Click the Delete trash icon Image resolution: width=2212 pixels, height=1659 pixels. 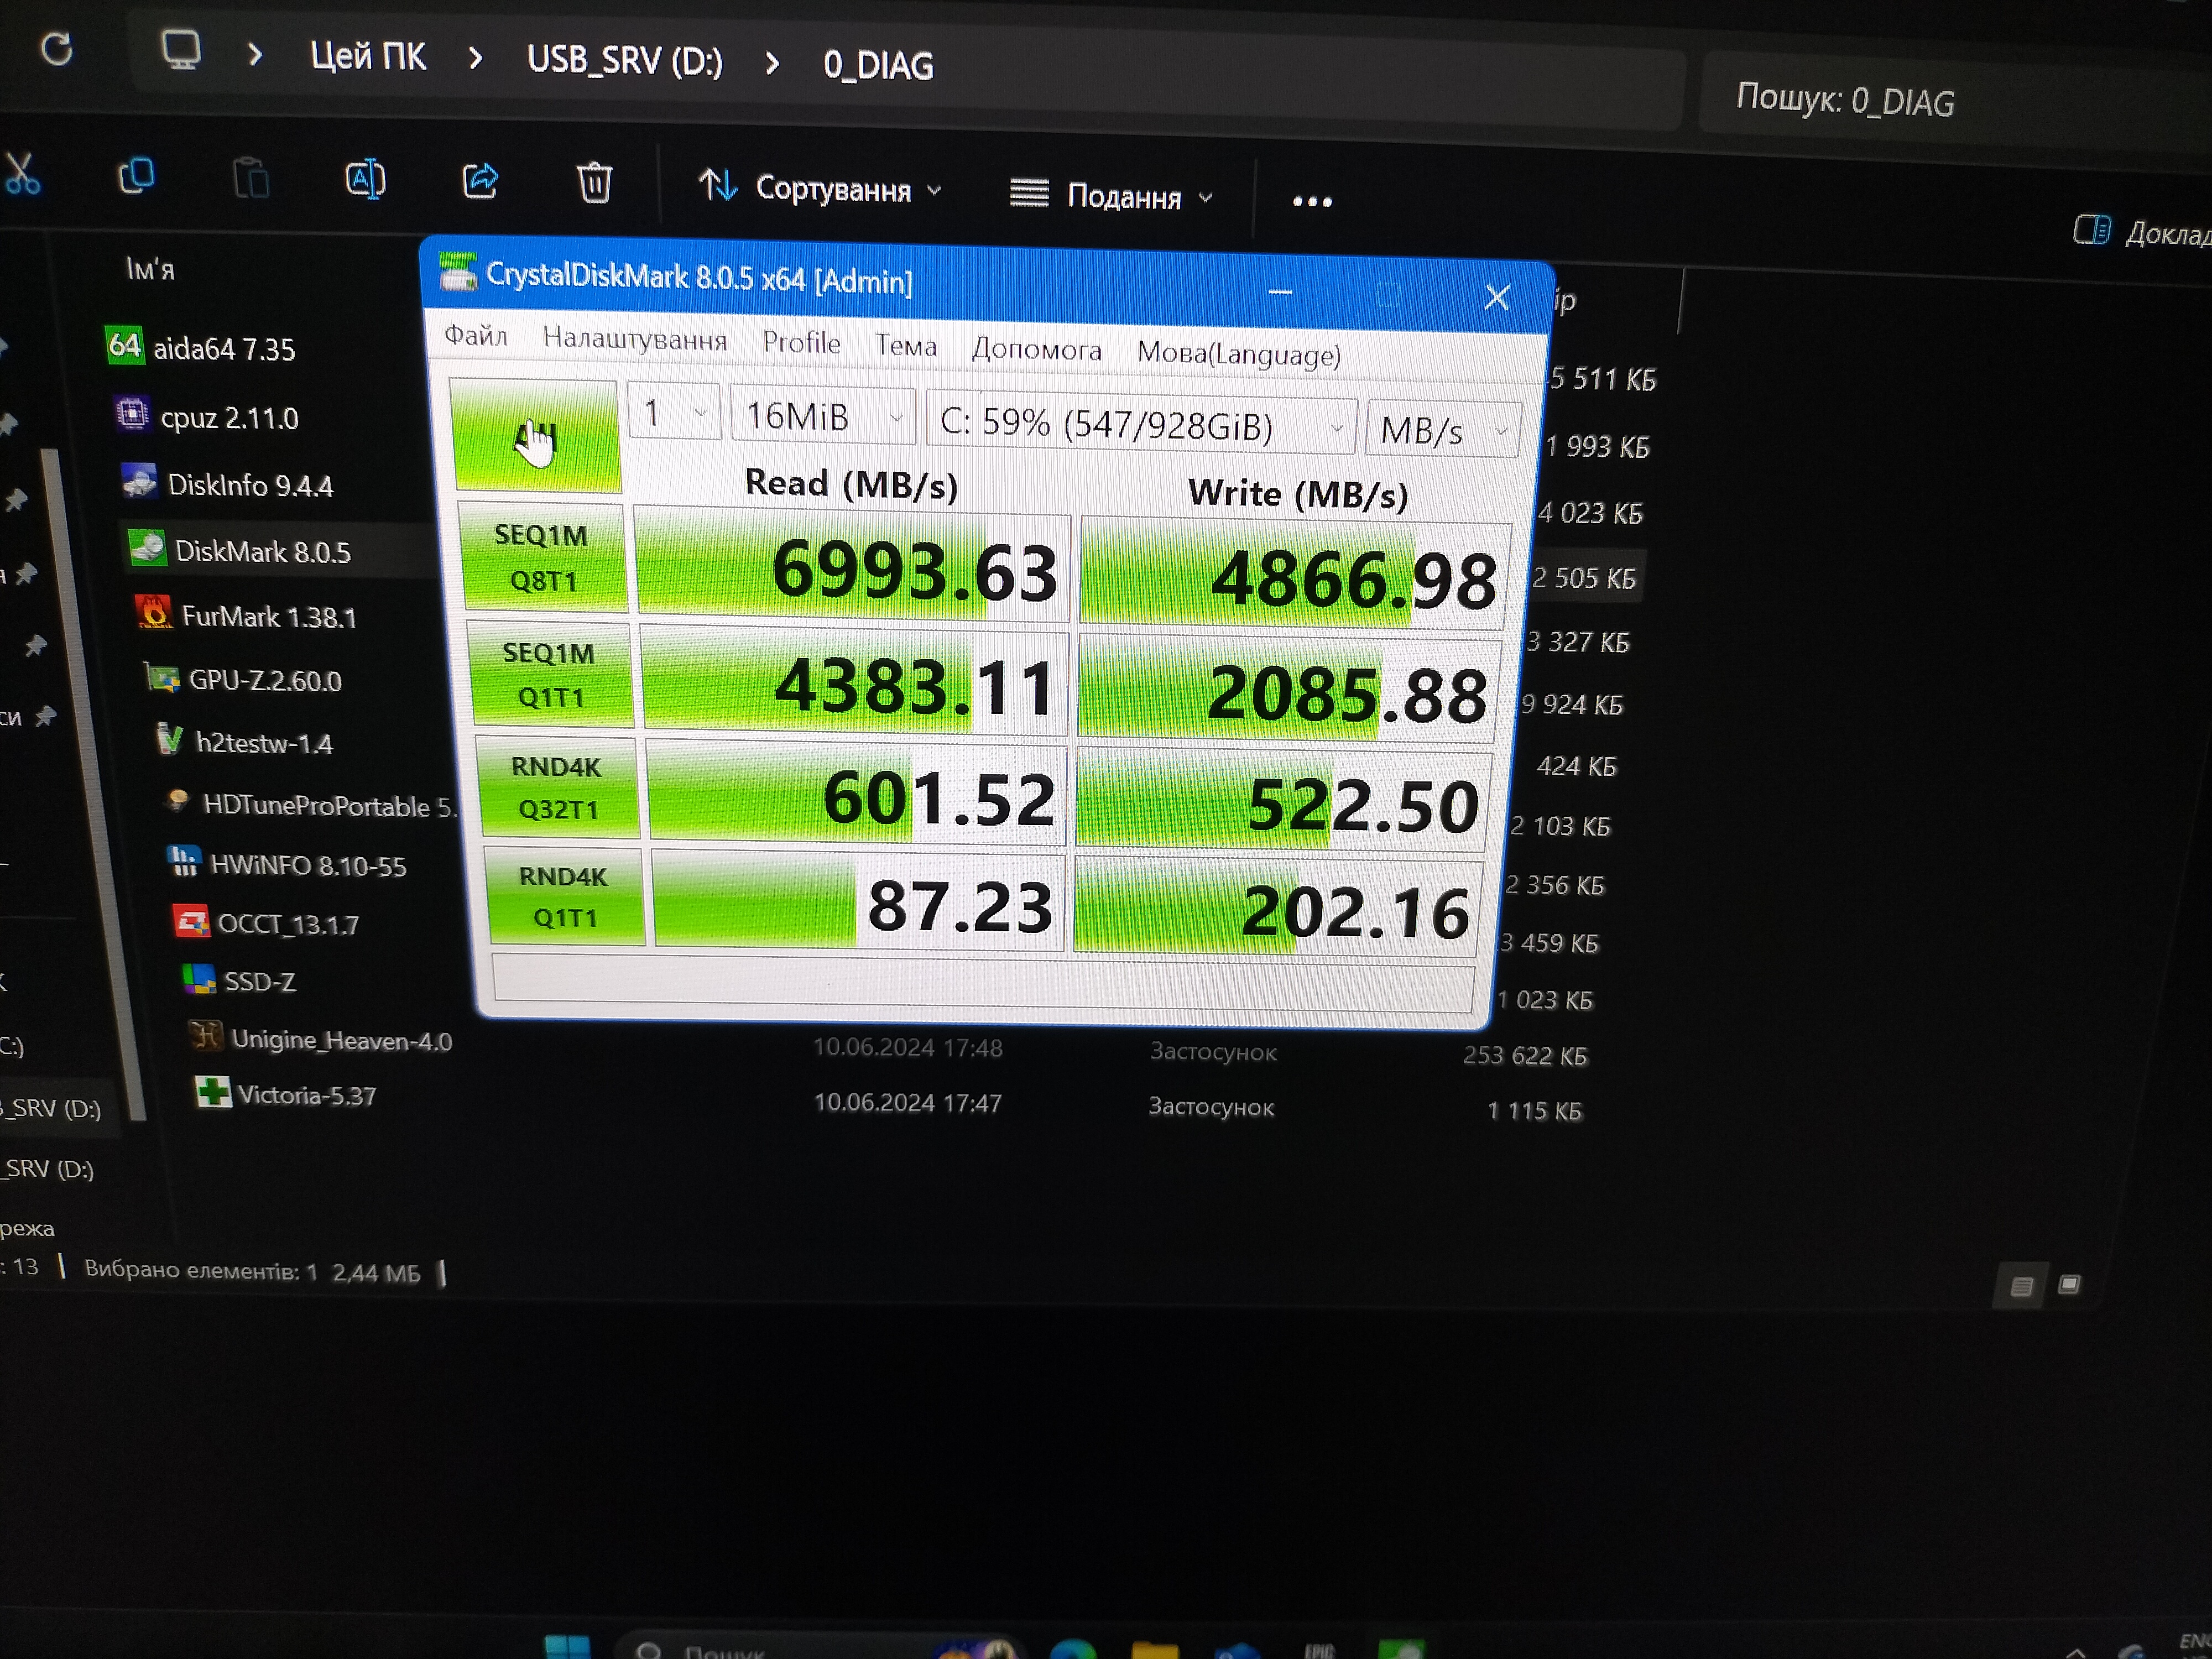pos(594,183)
